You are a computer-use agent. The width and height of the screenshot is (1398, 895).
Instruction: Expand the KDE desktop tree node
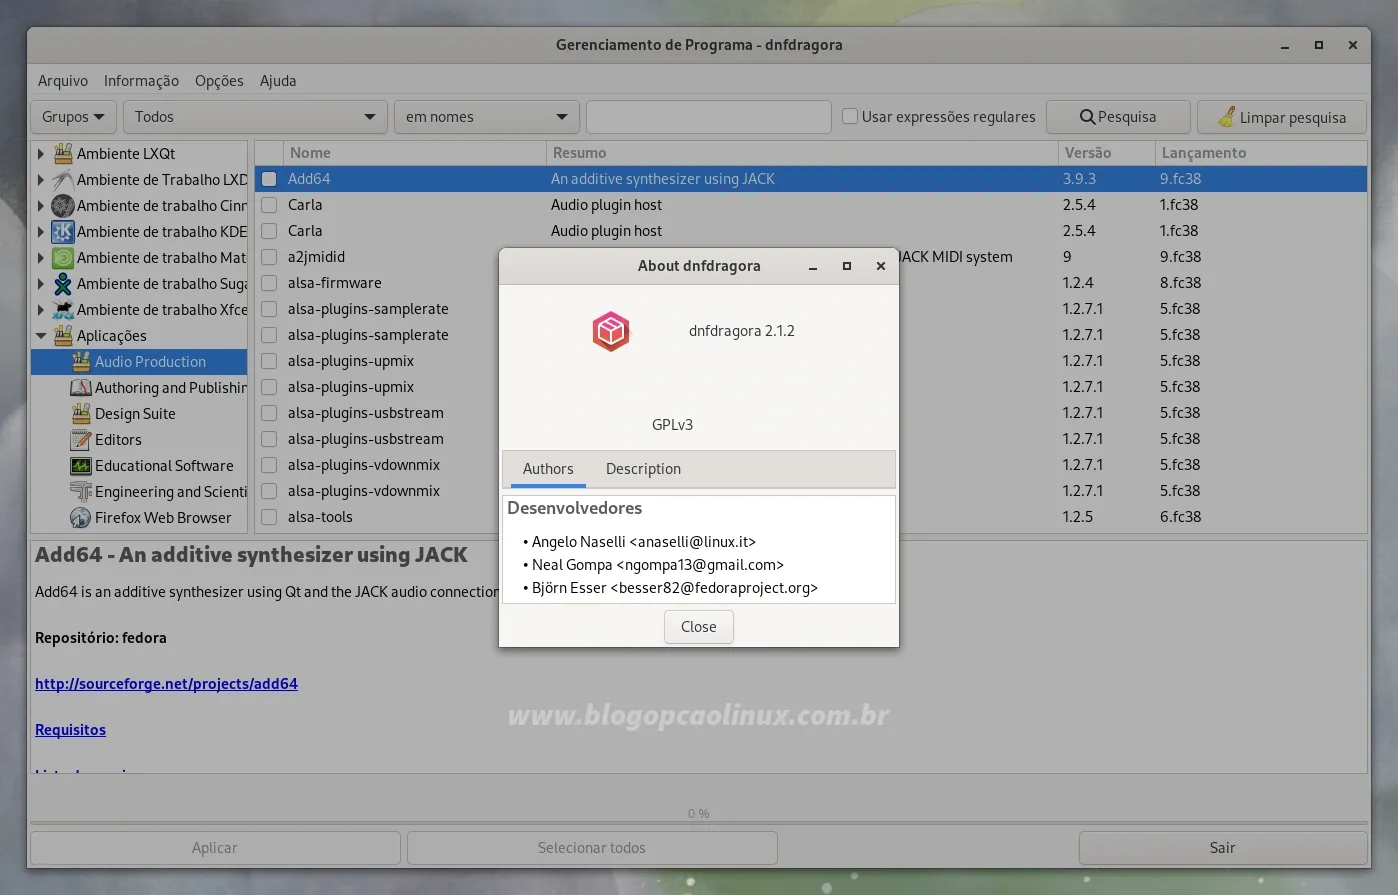41,231
